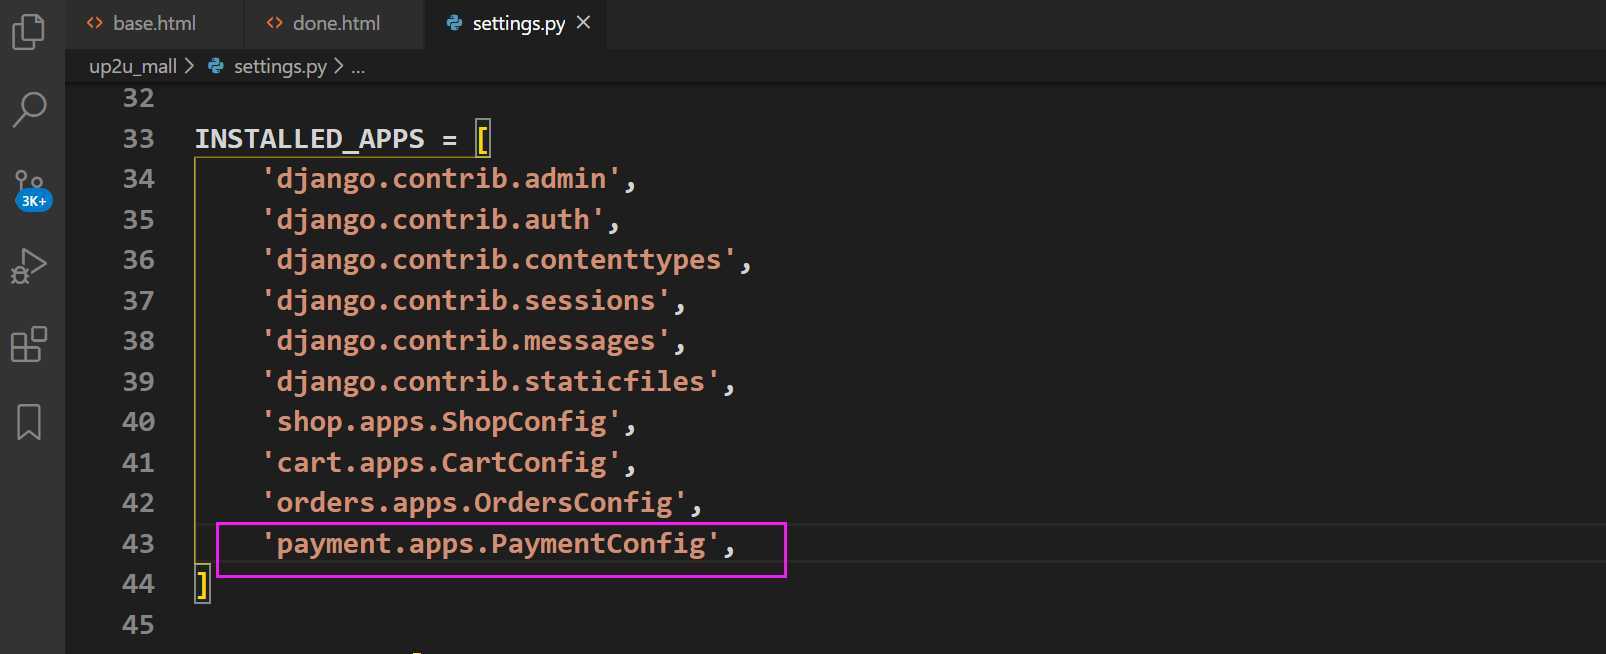Close the settings.py tab

pos(584,22)
